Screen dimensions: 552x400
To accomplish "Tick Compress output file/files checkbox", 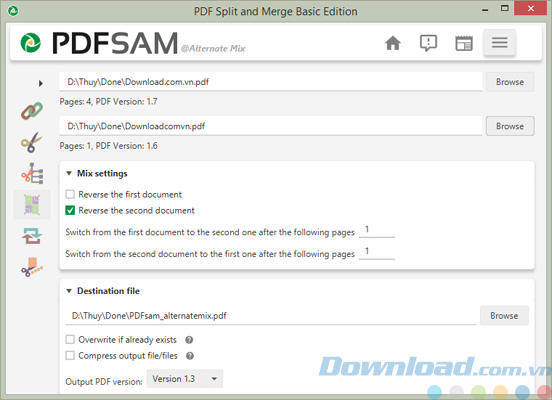I will coord(70,356).
